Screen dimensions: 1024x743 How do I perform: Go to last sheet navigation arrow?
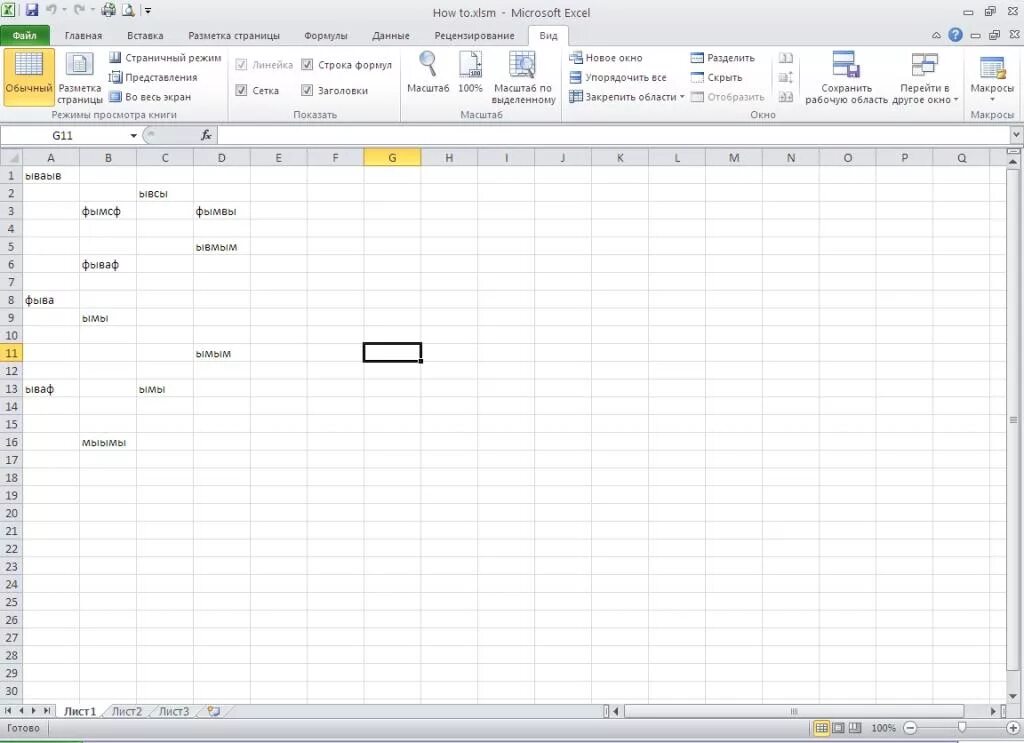point(46,710)
